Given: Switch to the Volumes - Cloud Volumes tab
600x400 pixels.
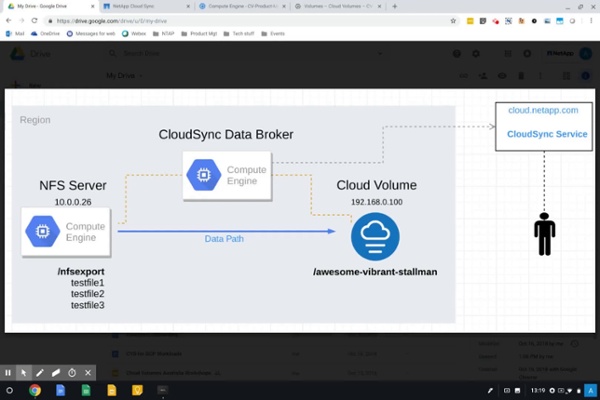Looking at the screenshot, I should [338, 6].
